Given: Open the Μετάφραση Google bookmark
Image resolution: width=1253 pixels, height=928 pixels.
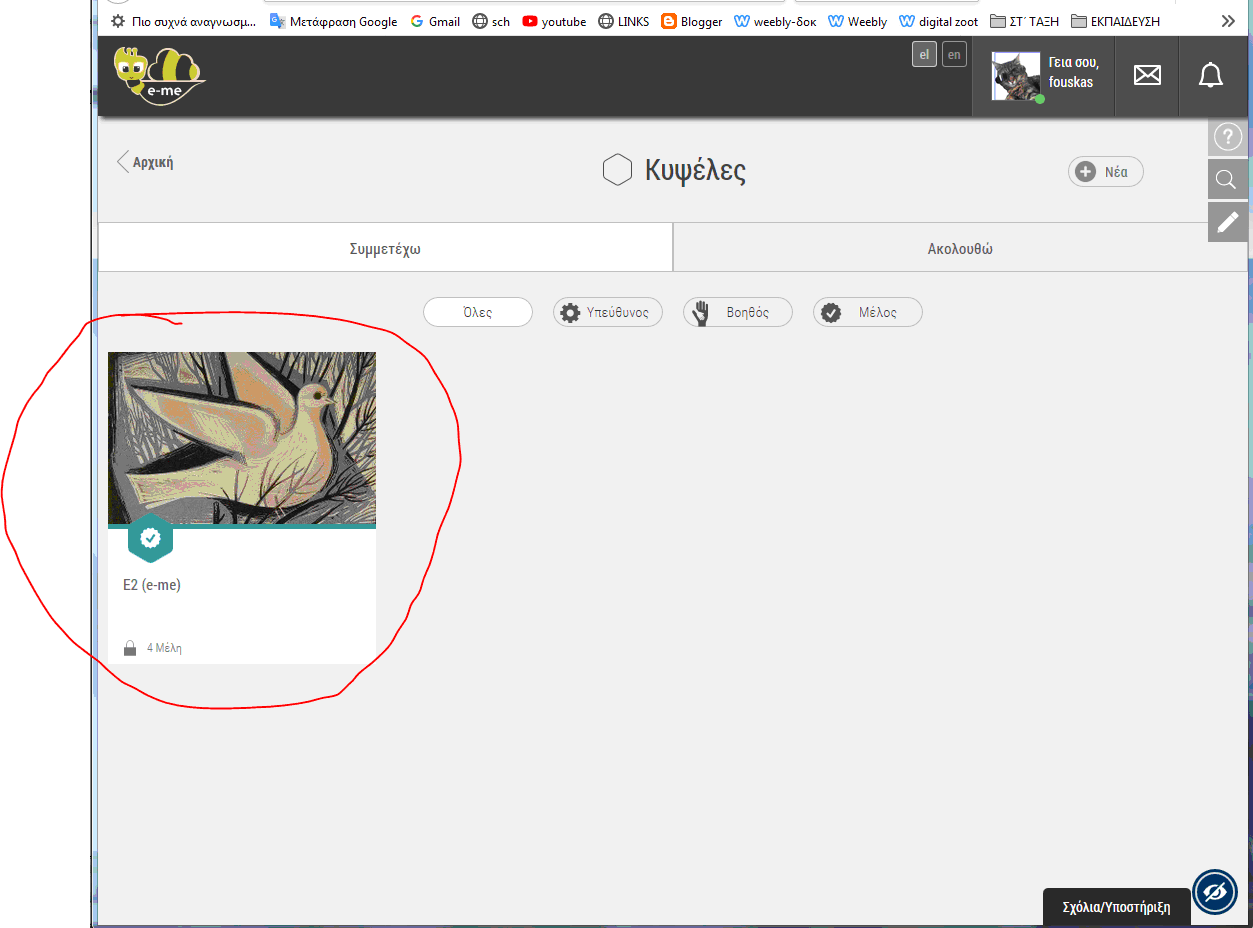Looking at the screenshot, I should pyautogui.click(x=334, y=21).
